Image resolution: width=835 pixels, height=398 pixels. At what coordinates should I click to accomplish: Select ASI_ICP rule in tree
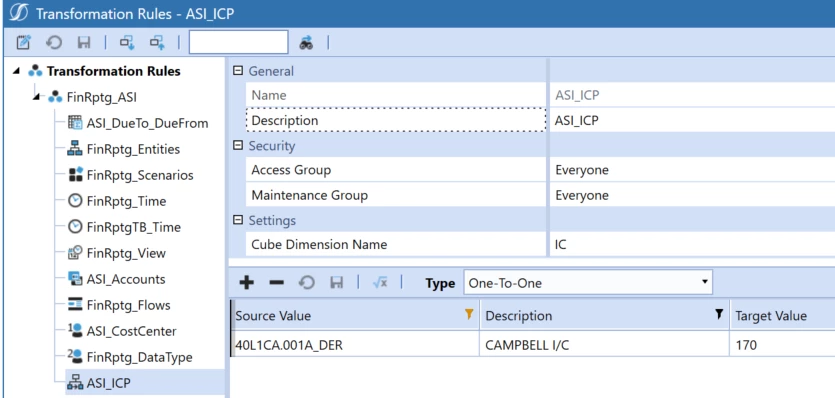109,383
